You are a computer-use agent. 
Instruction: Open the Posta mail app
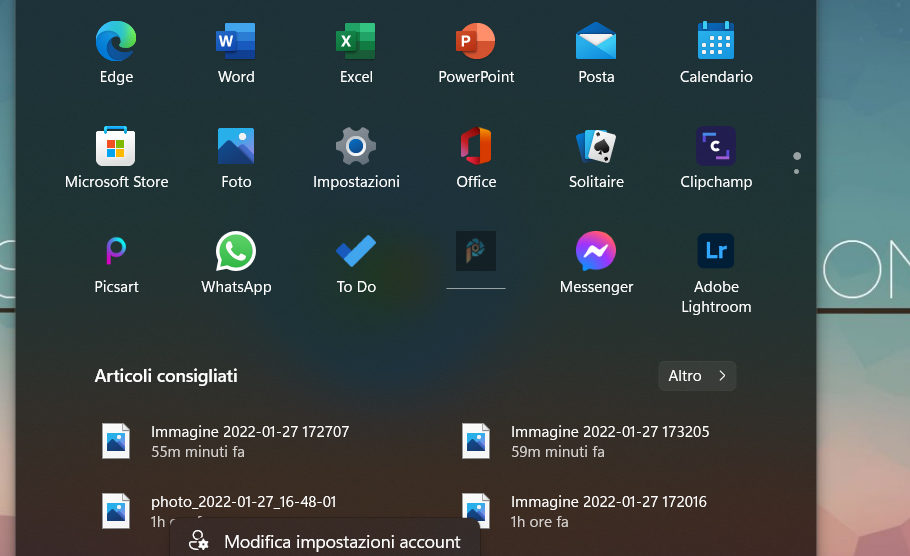click(x=596, y=52)
